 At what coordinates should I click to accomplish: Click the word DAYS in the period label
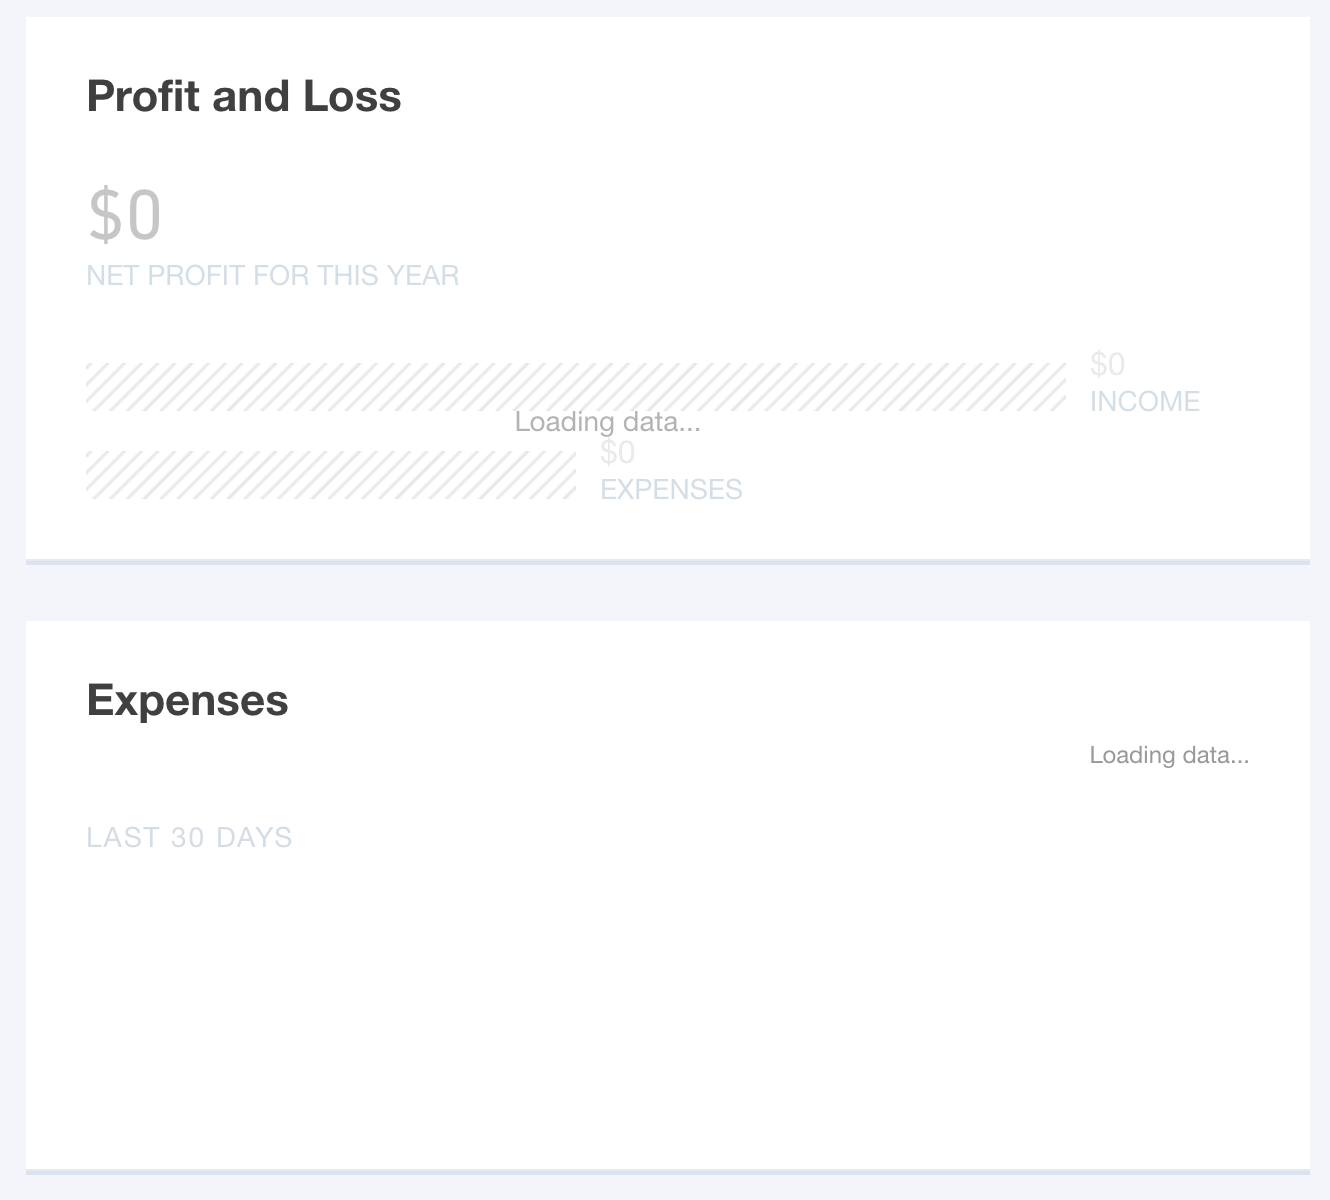[254, 838]
